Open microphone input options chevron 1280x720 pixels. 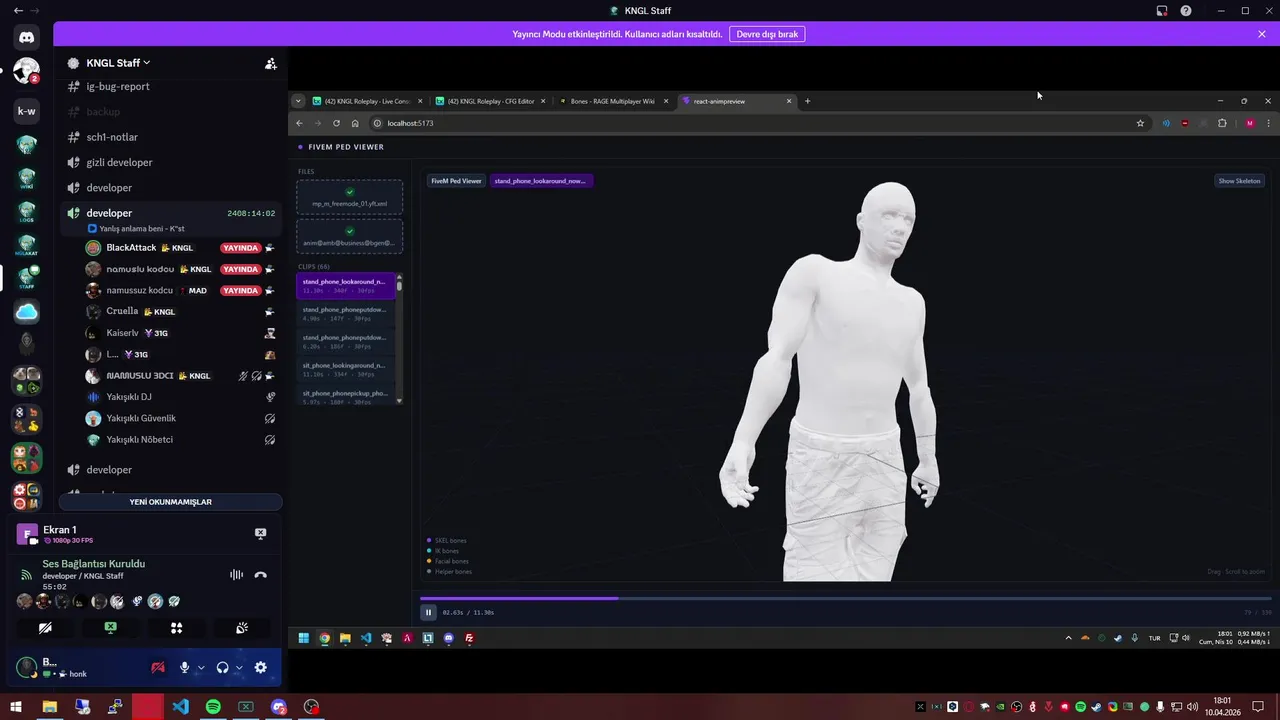[201, 667]
